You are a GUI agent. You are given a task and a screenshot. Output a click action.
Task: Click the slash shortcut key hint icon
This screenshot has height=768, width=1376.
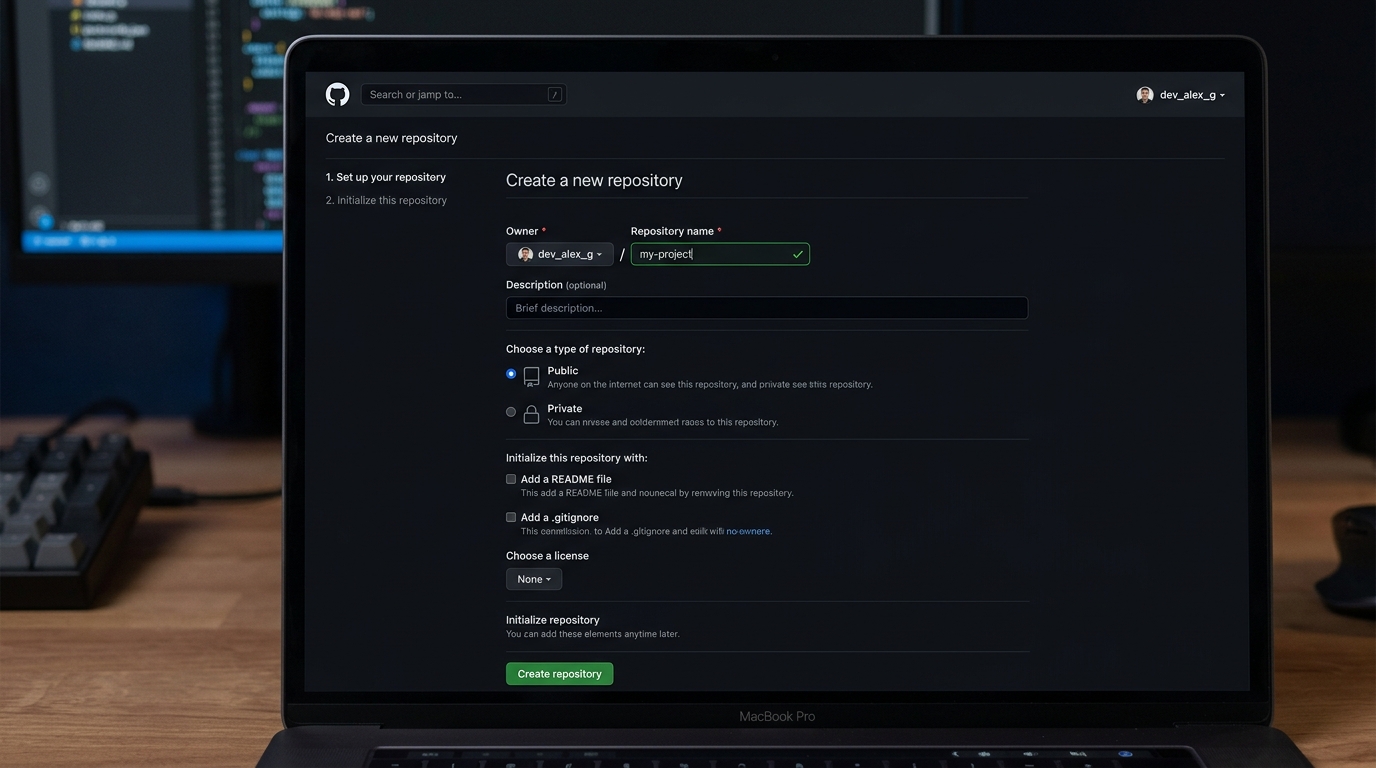pyautogui.click(x=554, y=94)
